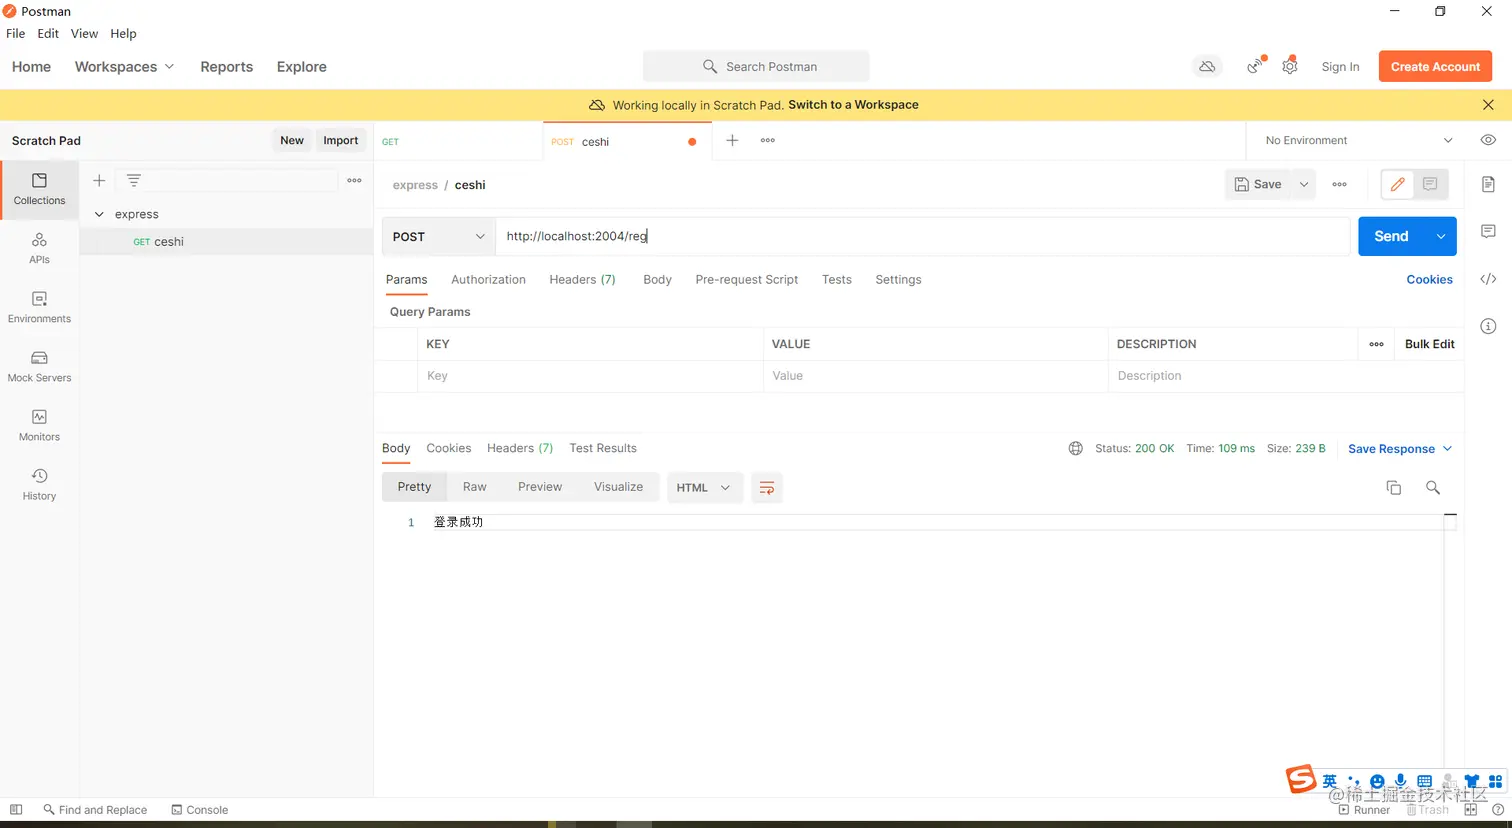Viewport: 1512px width, 828px height.
Task: Switch to comment mode icon
Action: (1430, 184)
